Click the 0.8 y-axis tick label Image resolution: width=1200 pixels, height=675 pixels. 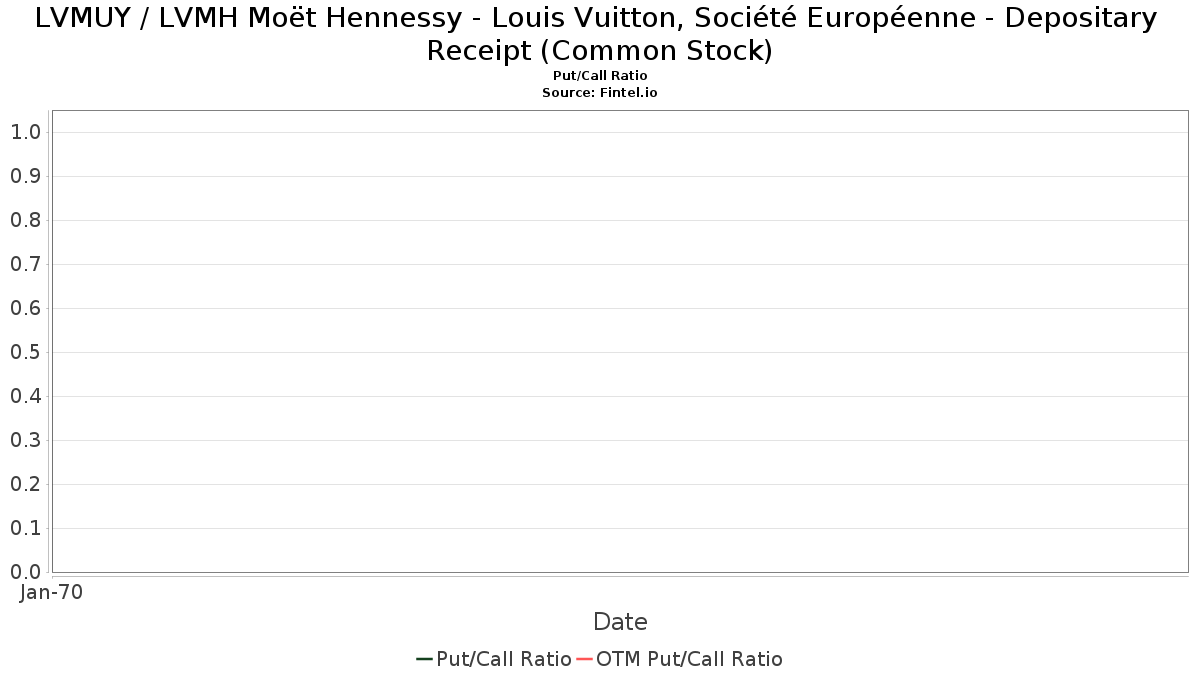click(25, 220)
